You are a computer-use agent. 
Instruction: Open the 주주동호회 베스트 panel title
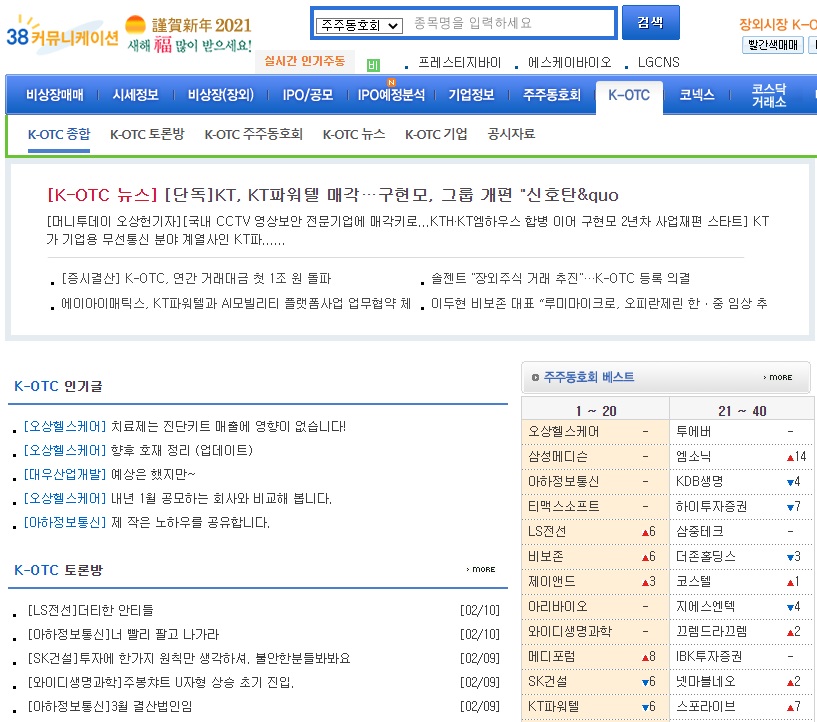coord(589,377)
